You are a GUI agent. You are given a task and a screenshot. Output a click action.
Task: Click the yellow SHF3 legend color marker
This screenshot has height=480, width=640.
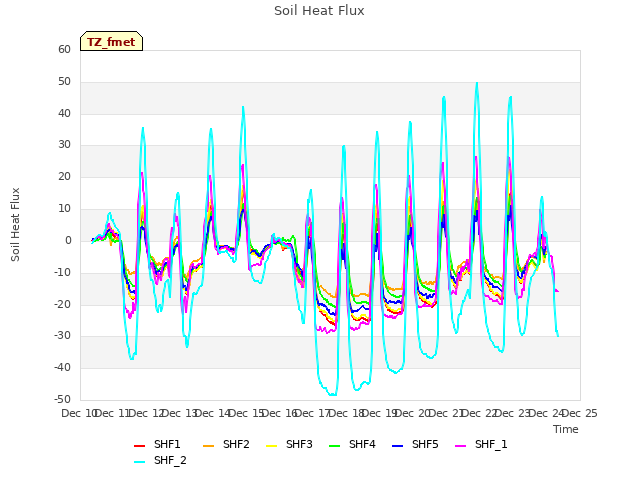271,446
